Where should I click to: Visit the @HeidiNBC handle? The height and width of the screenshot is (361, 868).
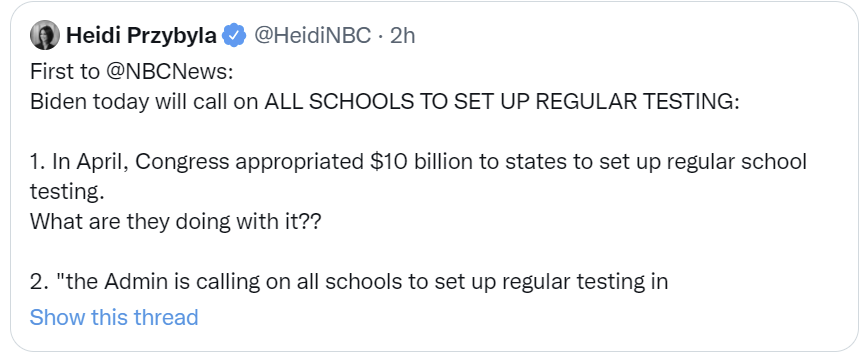313,35
